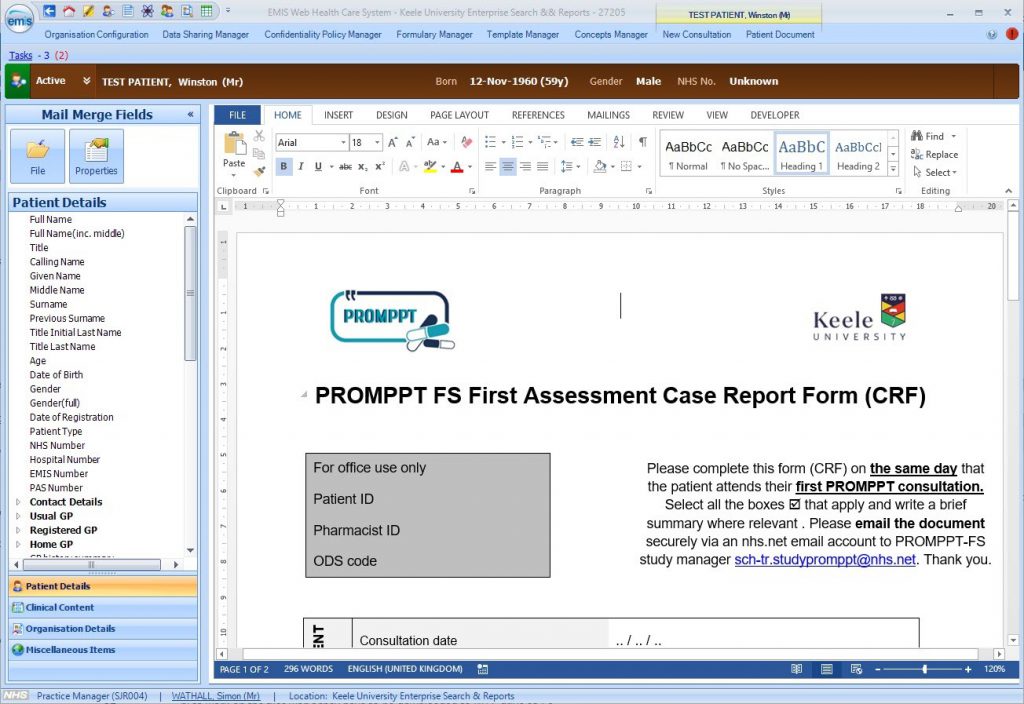Click the Replace icon in Editing group
The height and width of the screenshot is (704, 1024).
click(x=916, y=154)
